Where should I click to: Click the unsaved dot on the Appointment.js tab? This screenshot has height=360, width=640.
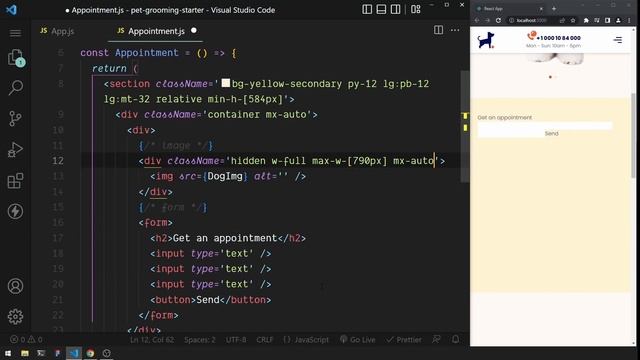click(194, 30)
